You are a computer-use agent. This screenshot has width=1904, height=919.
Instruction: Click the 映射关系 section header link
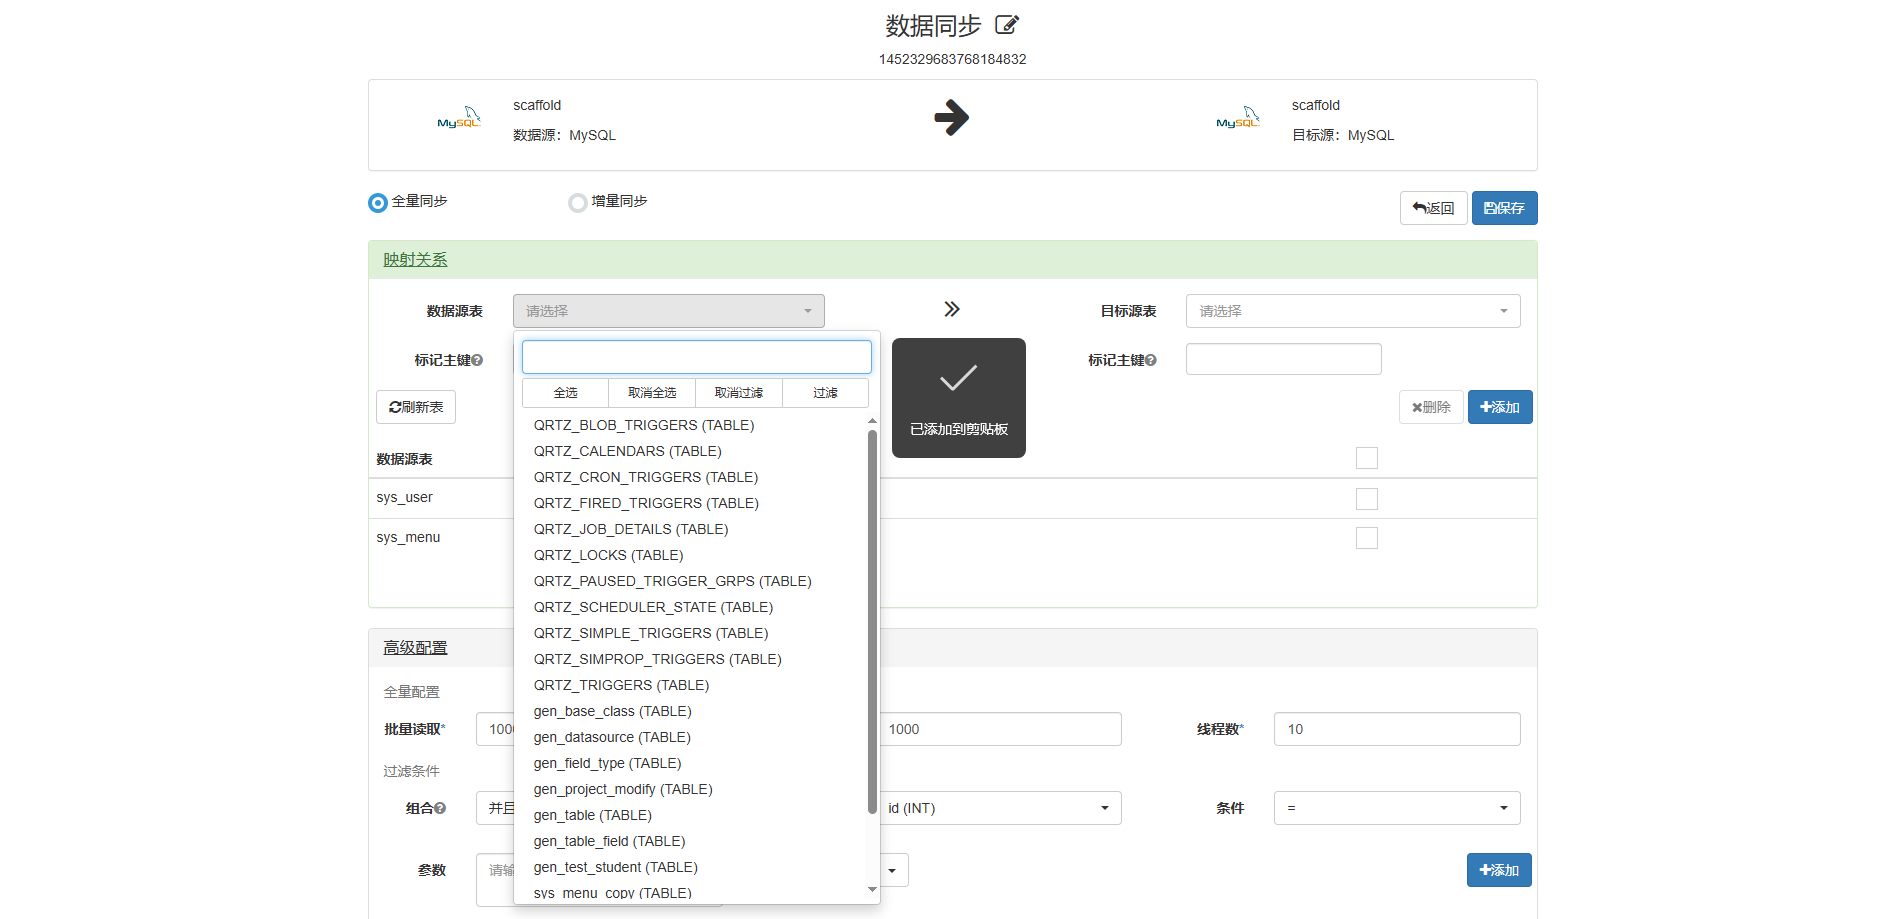coord(415,260)
